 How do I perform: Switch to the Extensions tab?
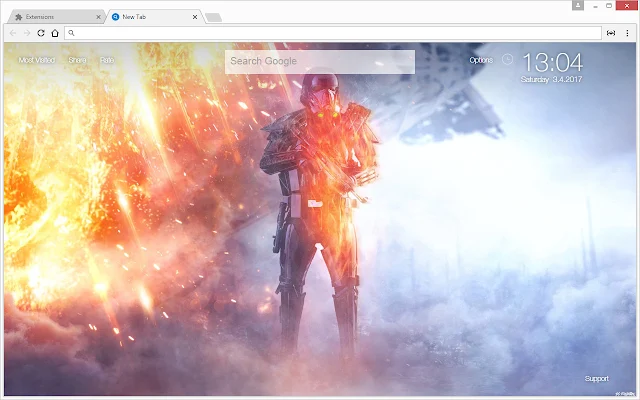(x=56, y=17)
